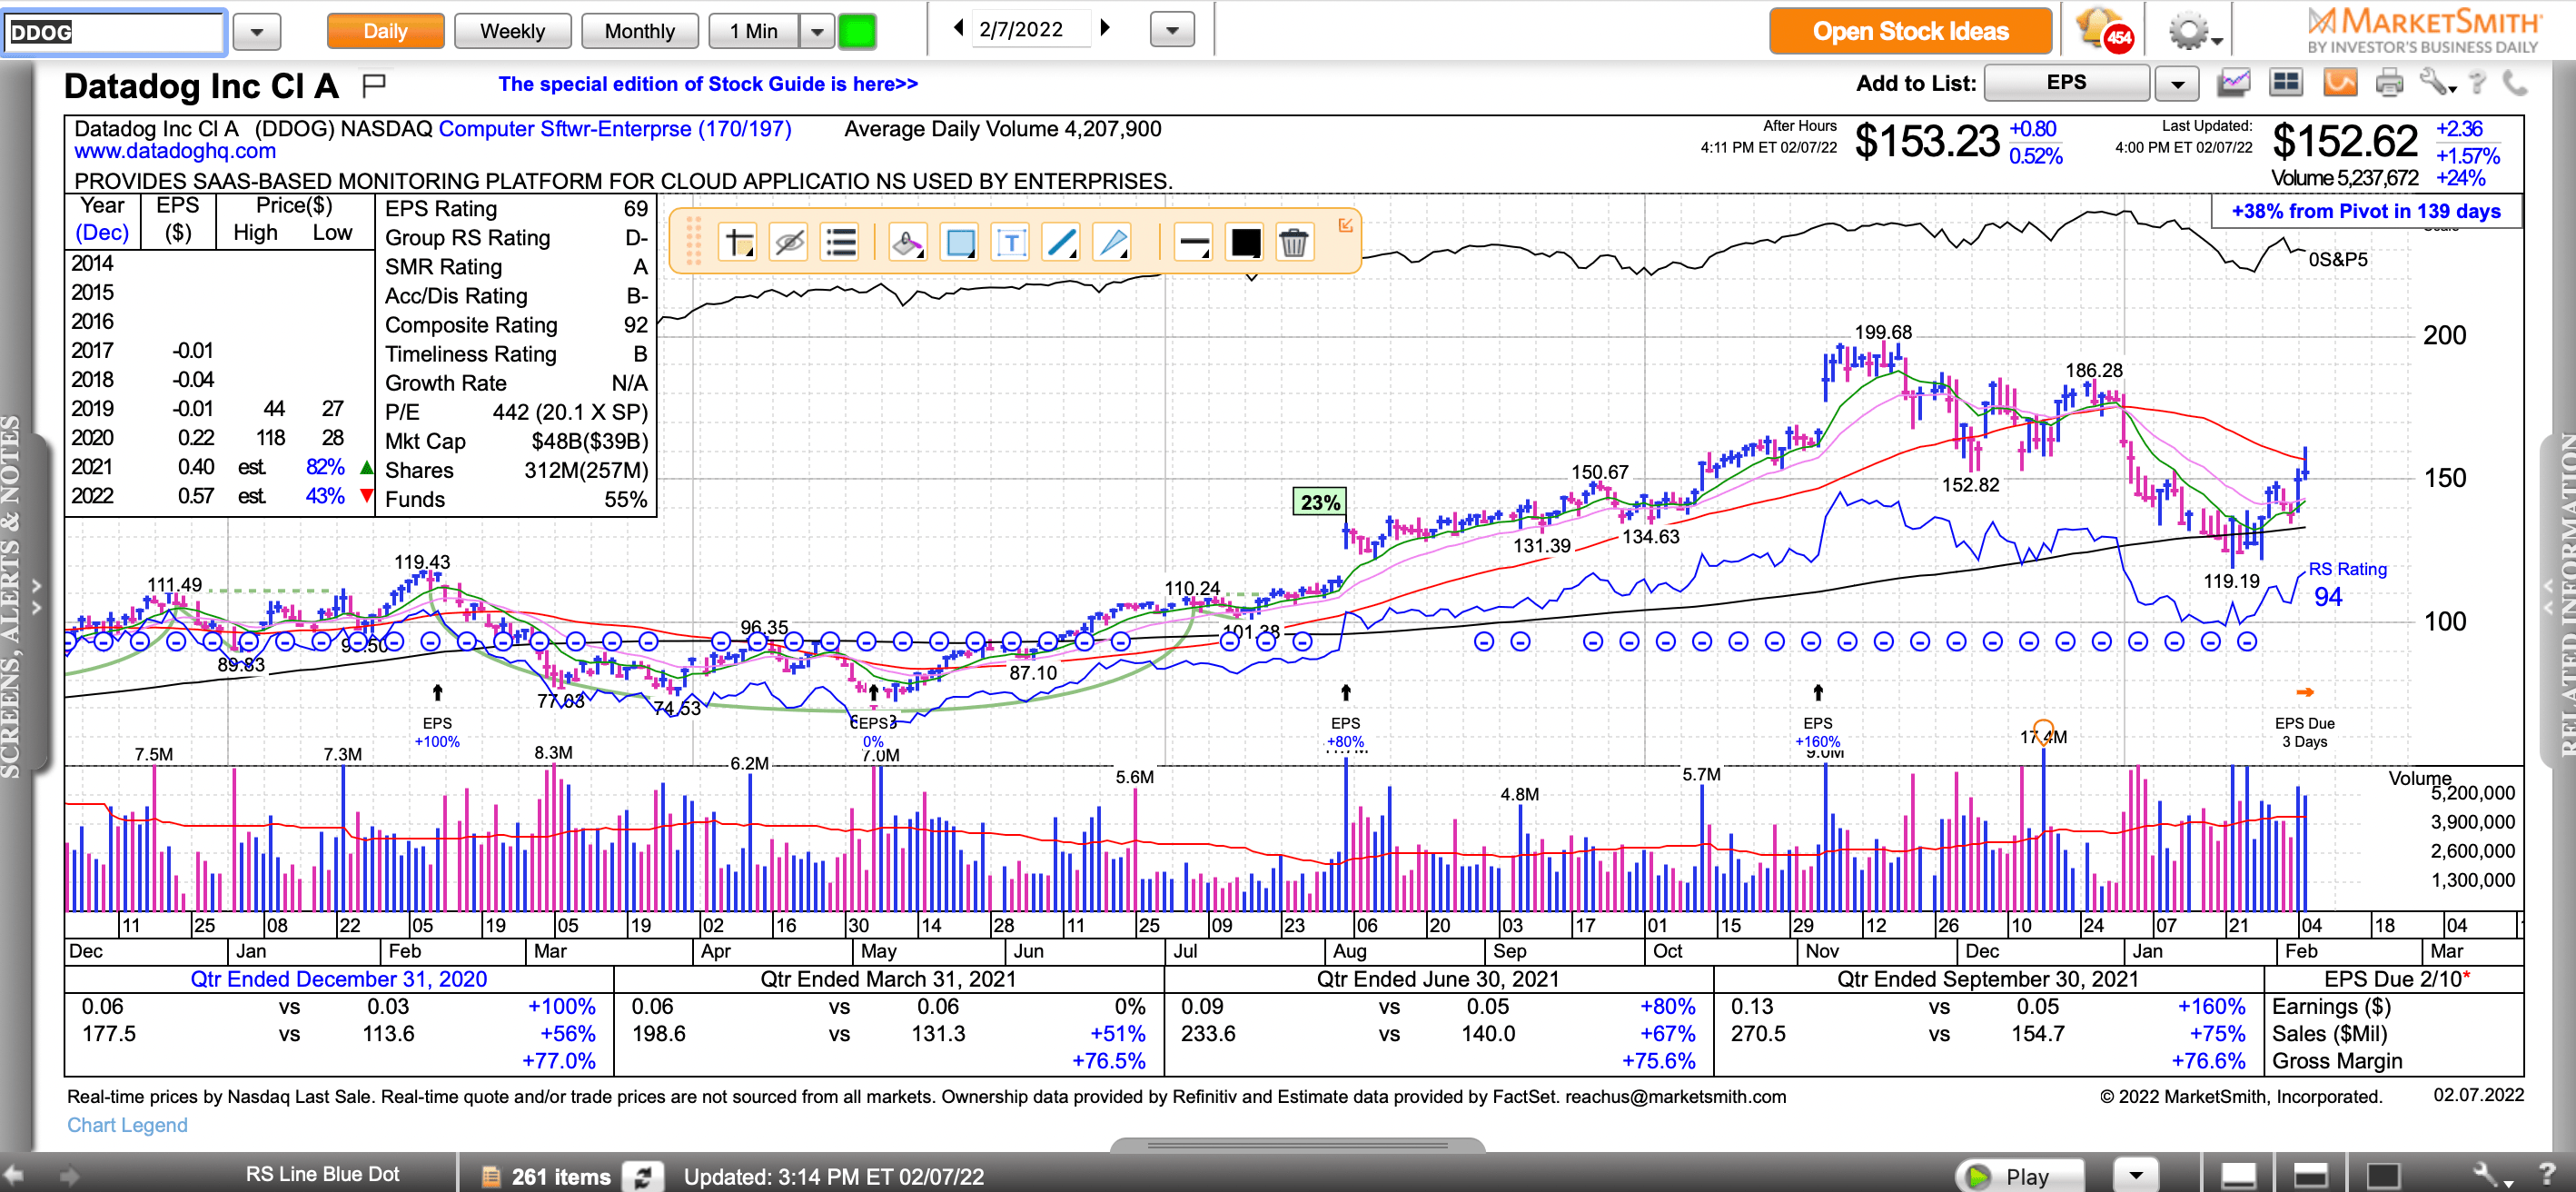Select the Weekly chart period
Screen dimensions: 2576x1192
click(x=512, y=31)
